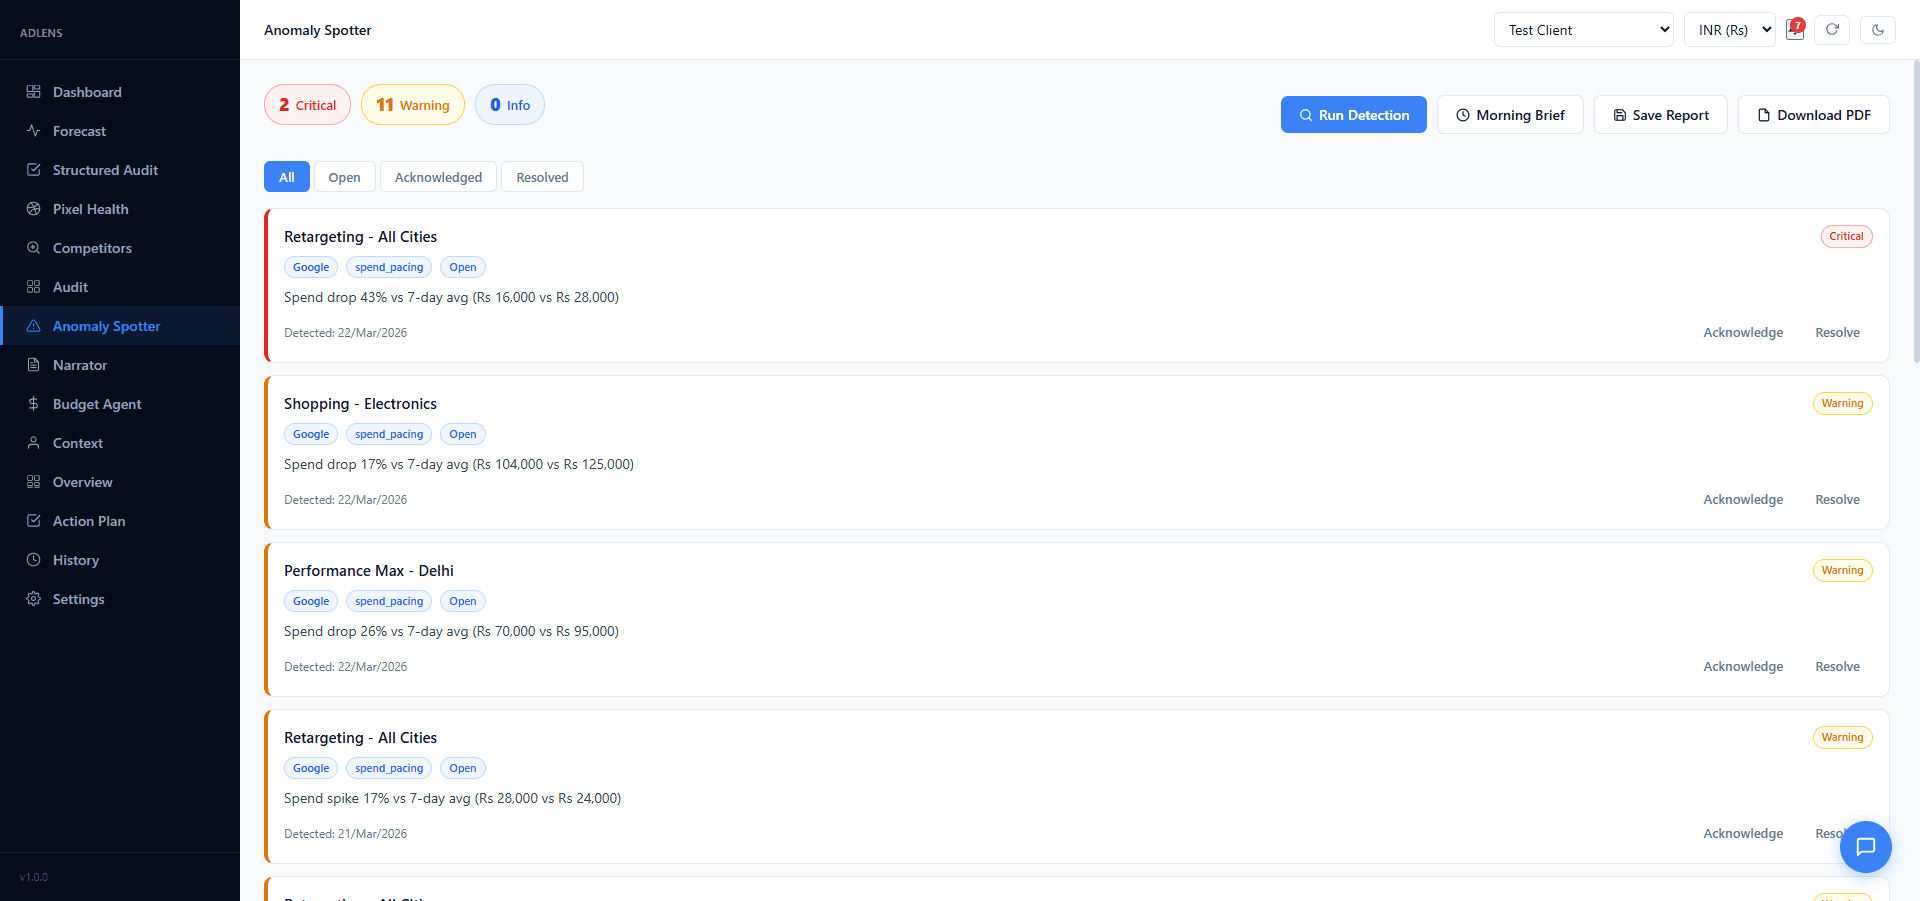
Task: Click the Forecast pulse icon in sidebar
Action: (x=33, y=131)
